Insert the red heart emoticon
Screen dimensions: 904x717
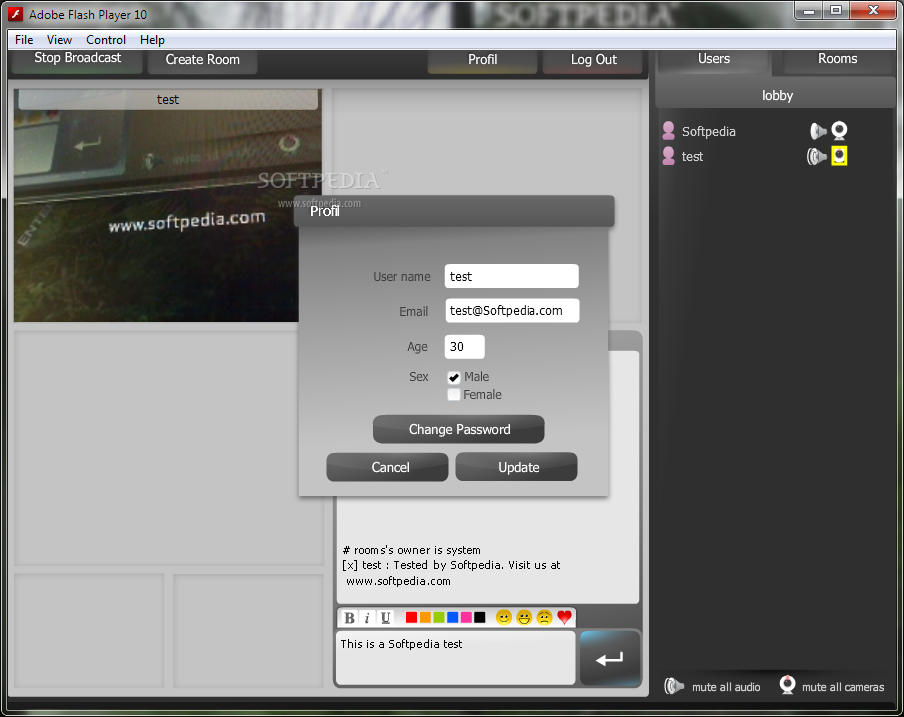pos(564,618)
